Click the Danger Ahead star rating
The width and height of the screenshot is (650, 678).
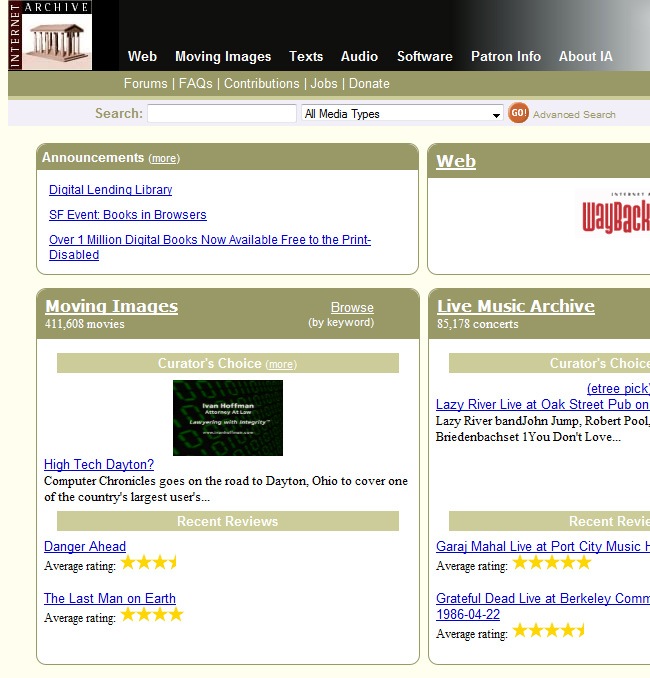pos(149,563)
